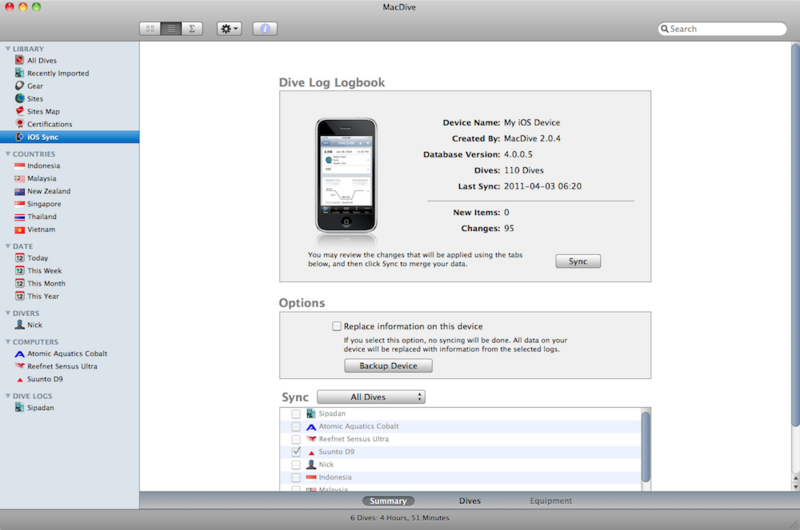Screen dimensions: 800x530
Task: Click the main window vertical scrollbar
Action: tap(795, 235)
